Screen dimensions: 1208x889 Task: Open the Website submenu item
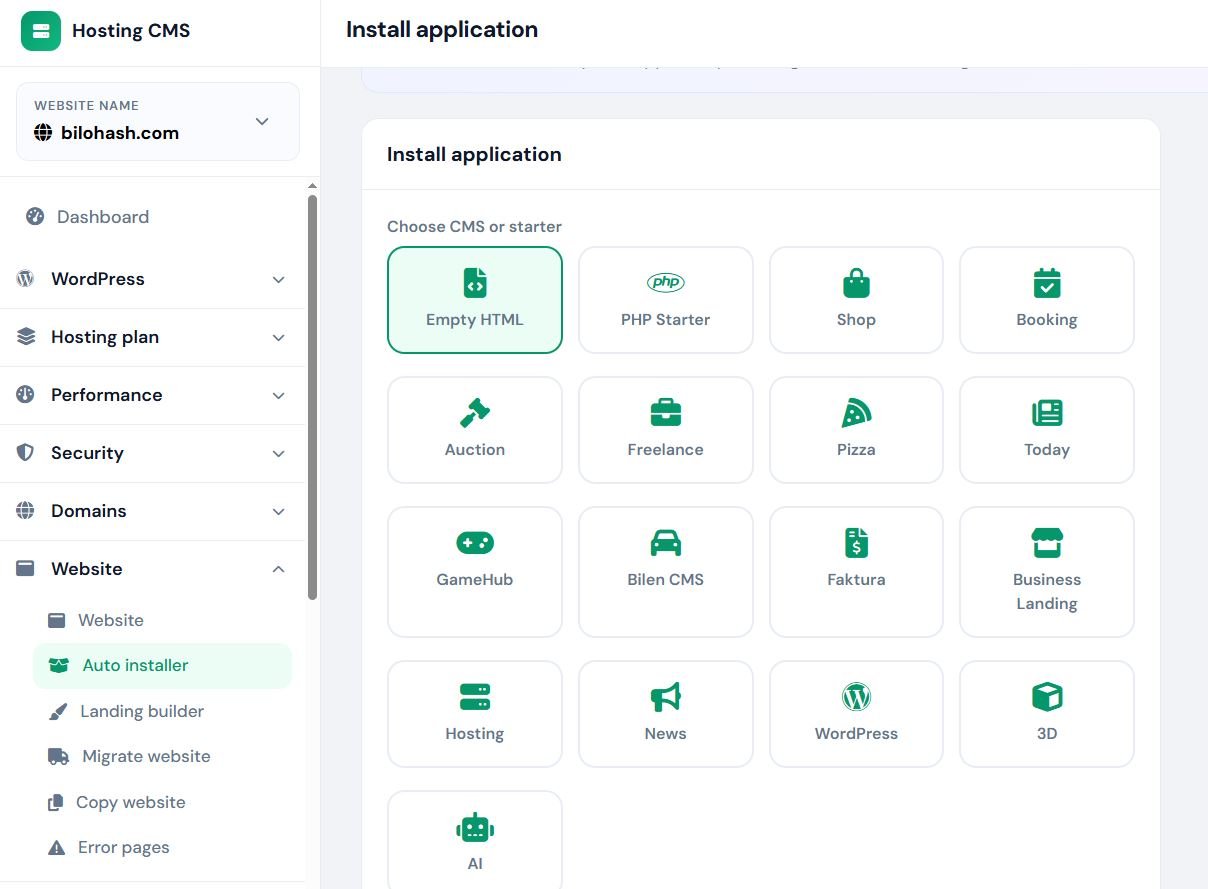(x=163, y=620)
